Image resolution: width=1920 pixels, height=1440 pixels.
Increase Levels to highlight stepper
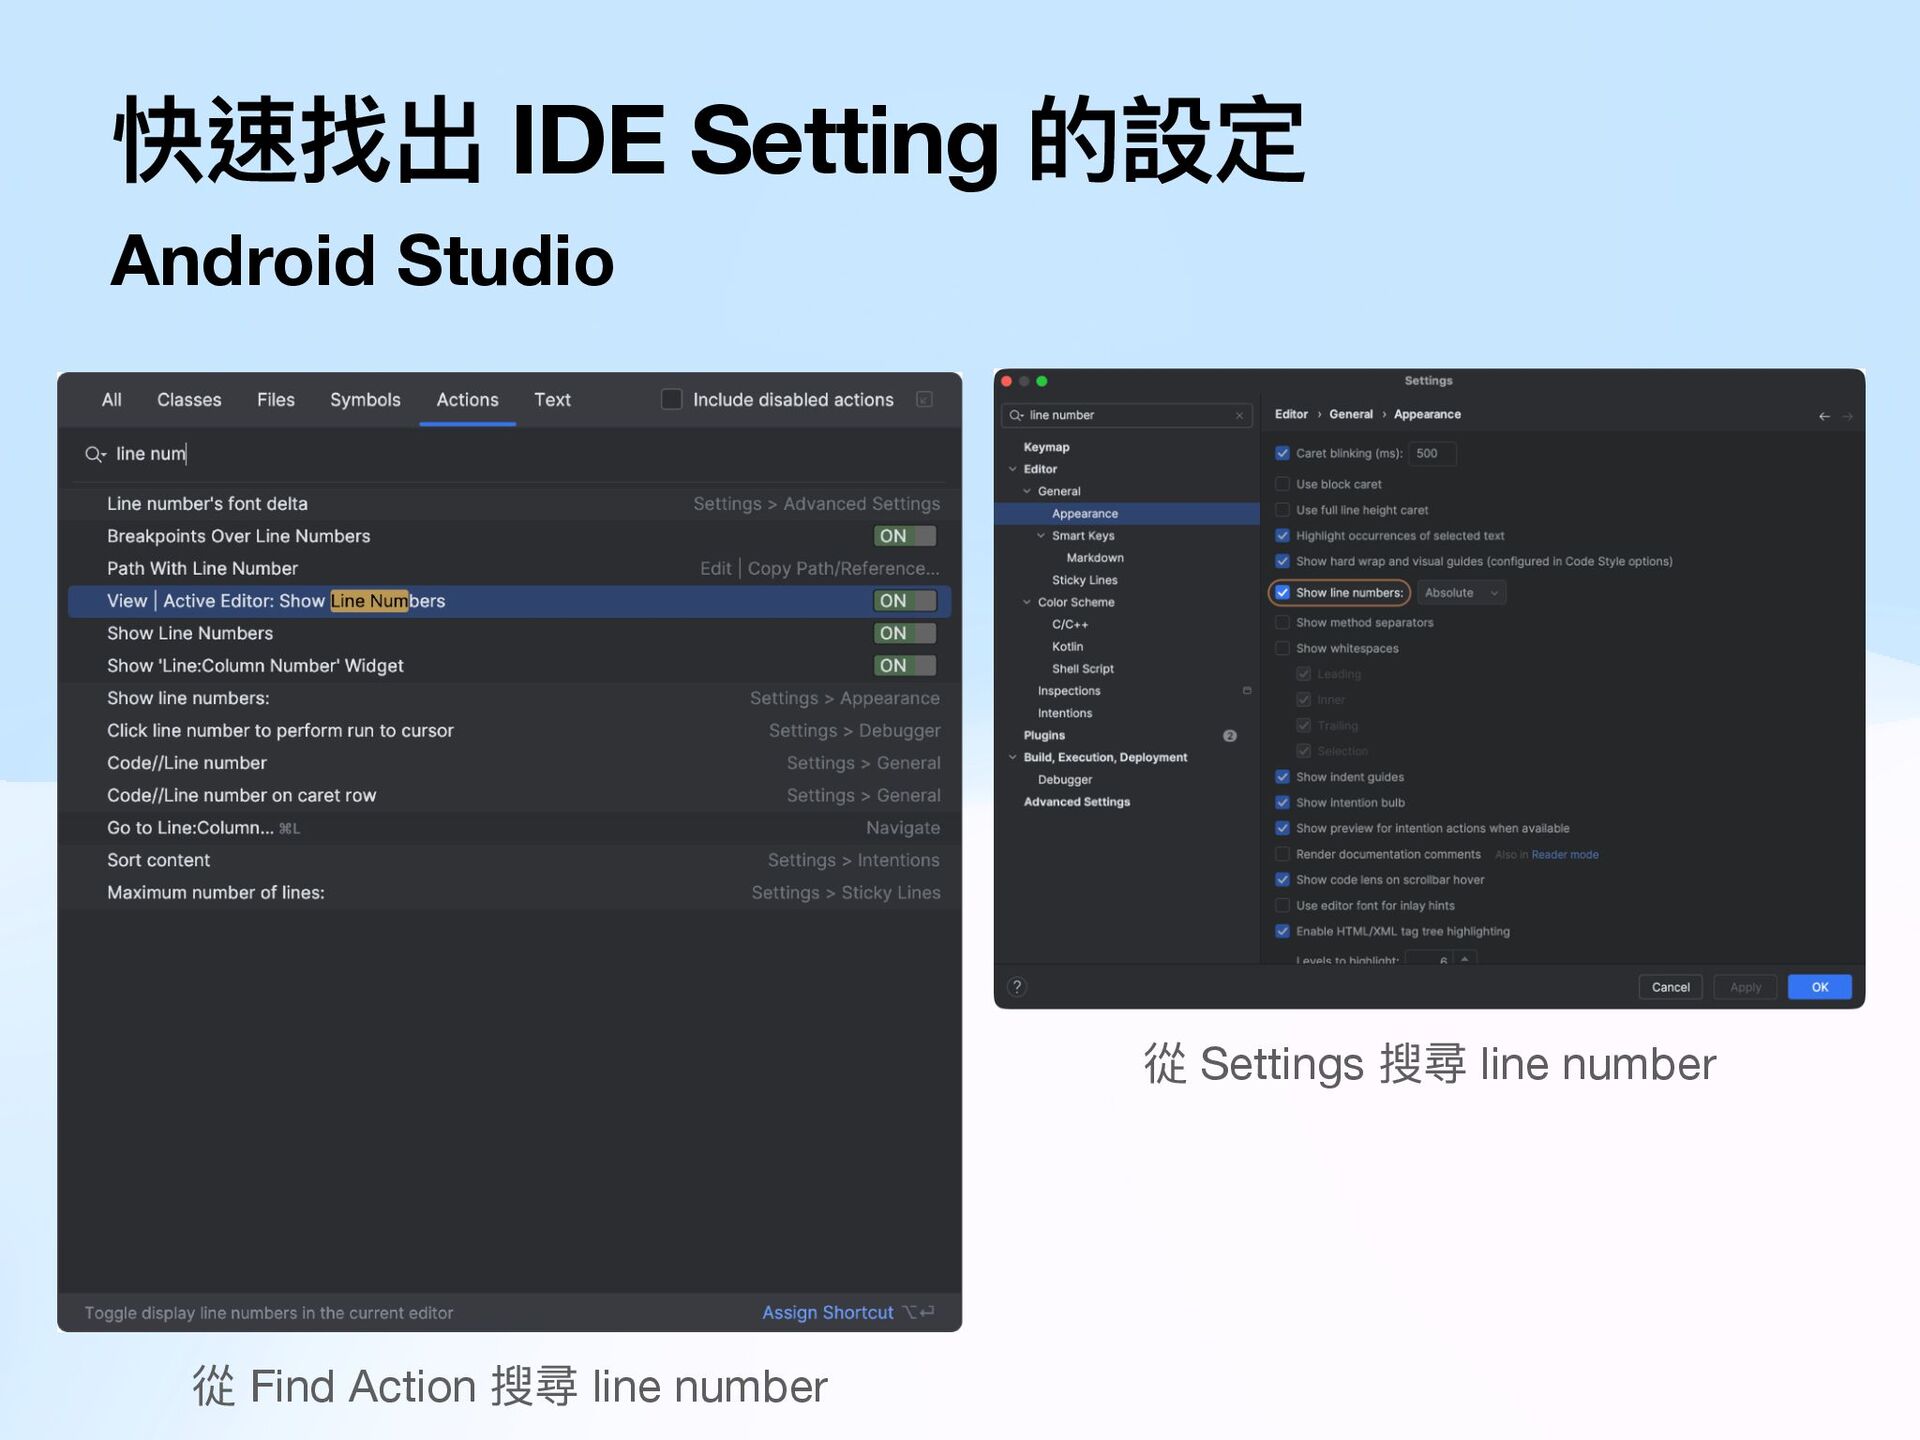click(1465, 958)
